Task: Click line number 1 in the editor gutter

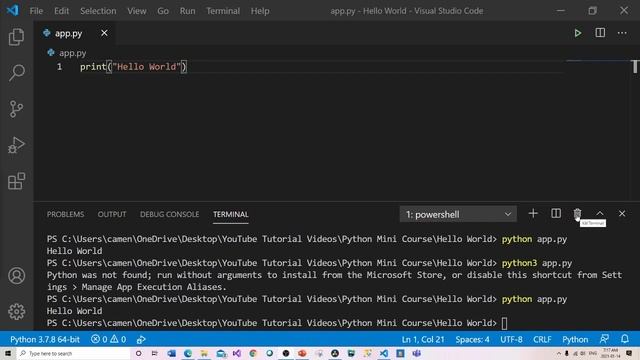Action: (60, 67)
